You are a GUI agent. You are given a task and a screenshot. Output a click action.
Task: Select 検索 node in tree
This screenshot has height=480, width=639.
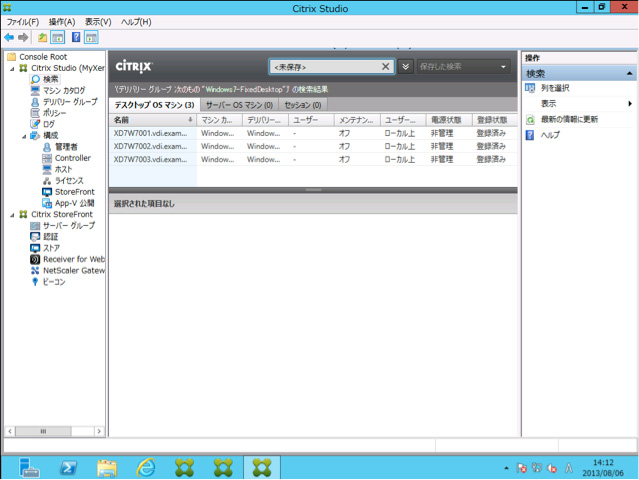click(51, 79)
